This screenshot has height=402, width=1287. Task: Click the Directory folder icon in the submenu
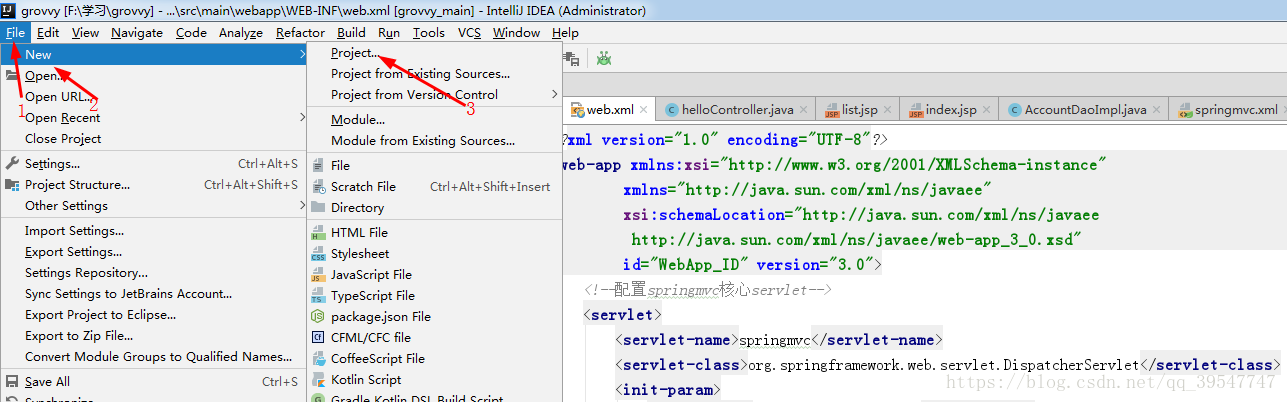pos(318,208)
